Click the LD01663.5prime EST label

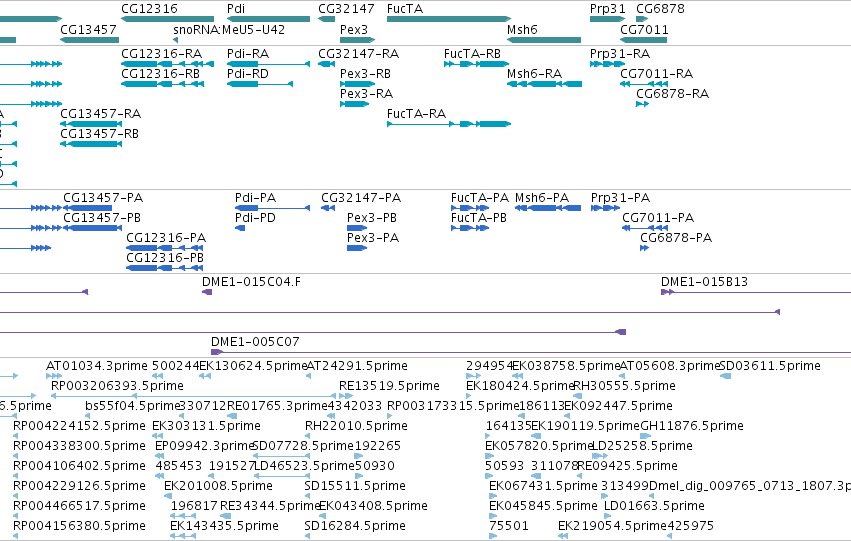click(655, 506)
